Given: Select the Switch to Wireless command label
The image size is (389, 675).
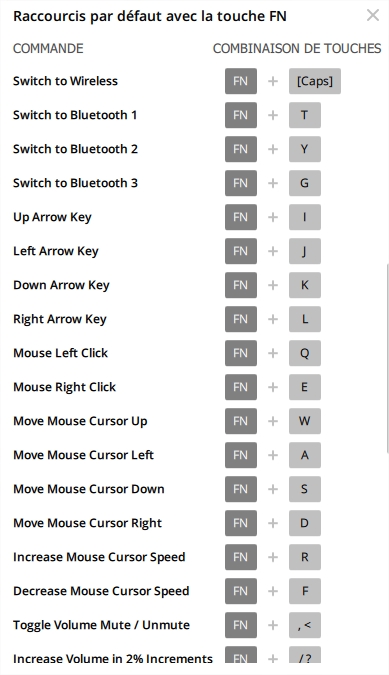Looking at the screenshot, I should [x=65, y=81].
